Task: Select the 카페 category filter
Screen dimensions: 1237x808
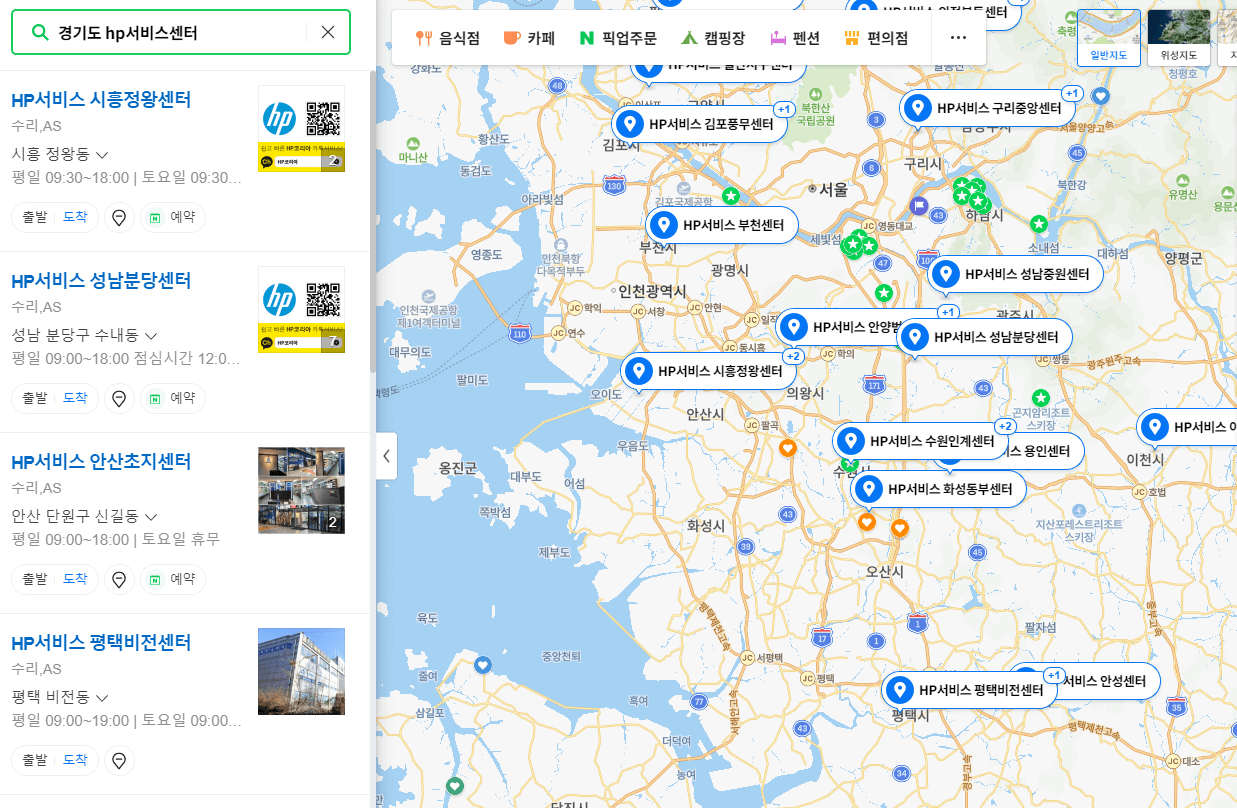Action: click(529, 38)
